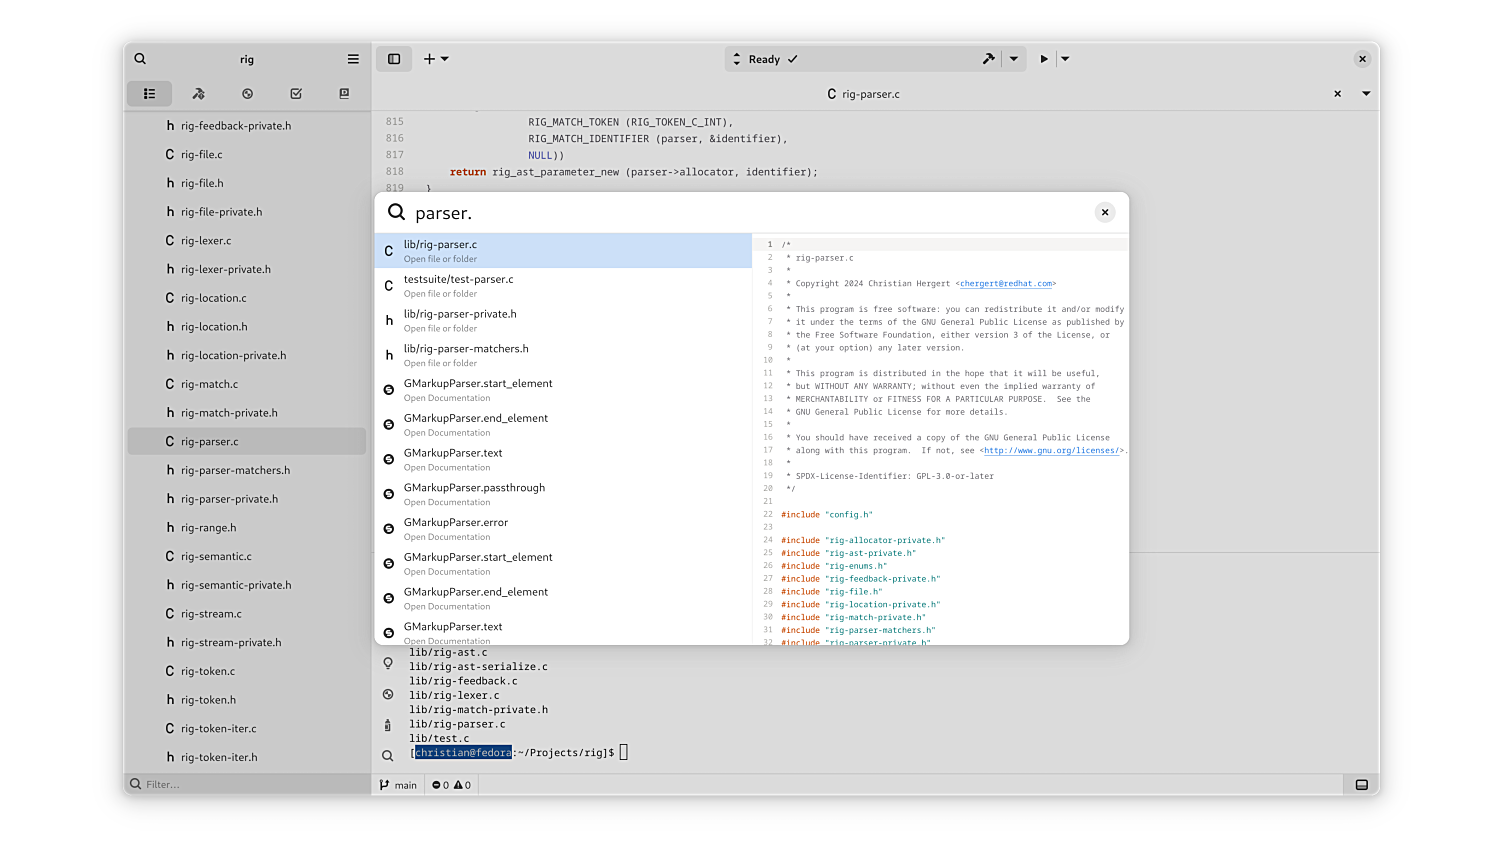Switch to the TODO checklist sidebar icon
Image resolution: width=1504 pixels, height=846 pixels.
click(x=296, y=94)
